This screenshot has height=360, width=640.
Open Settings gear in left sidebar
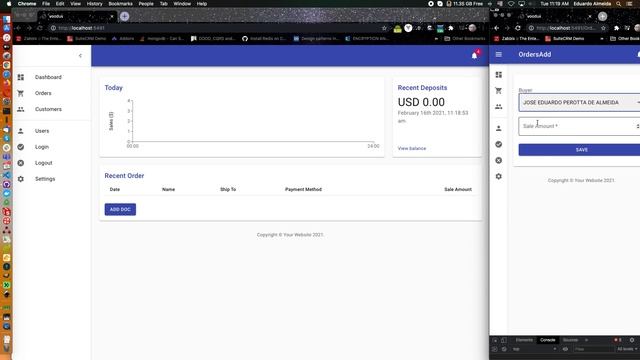click(21, 179)
